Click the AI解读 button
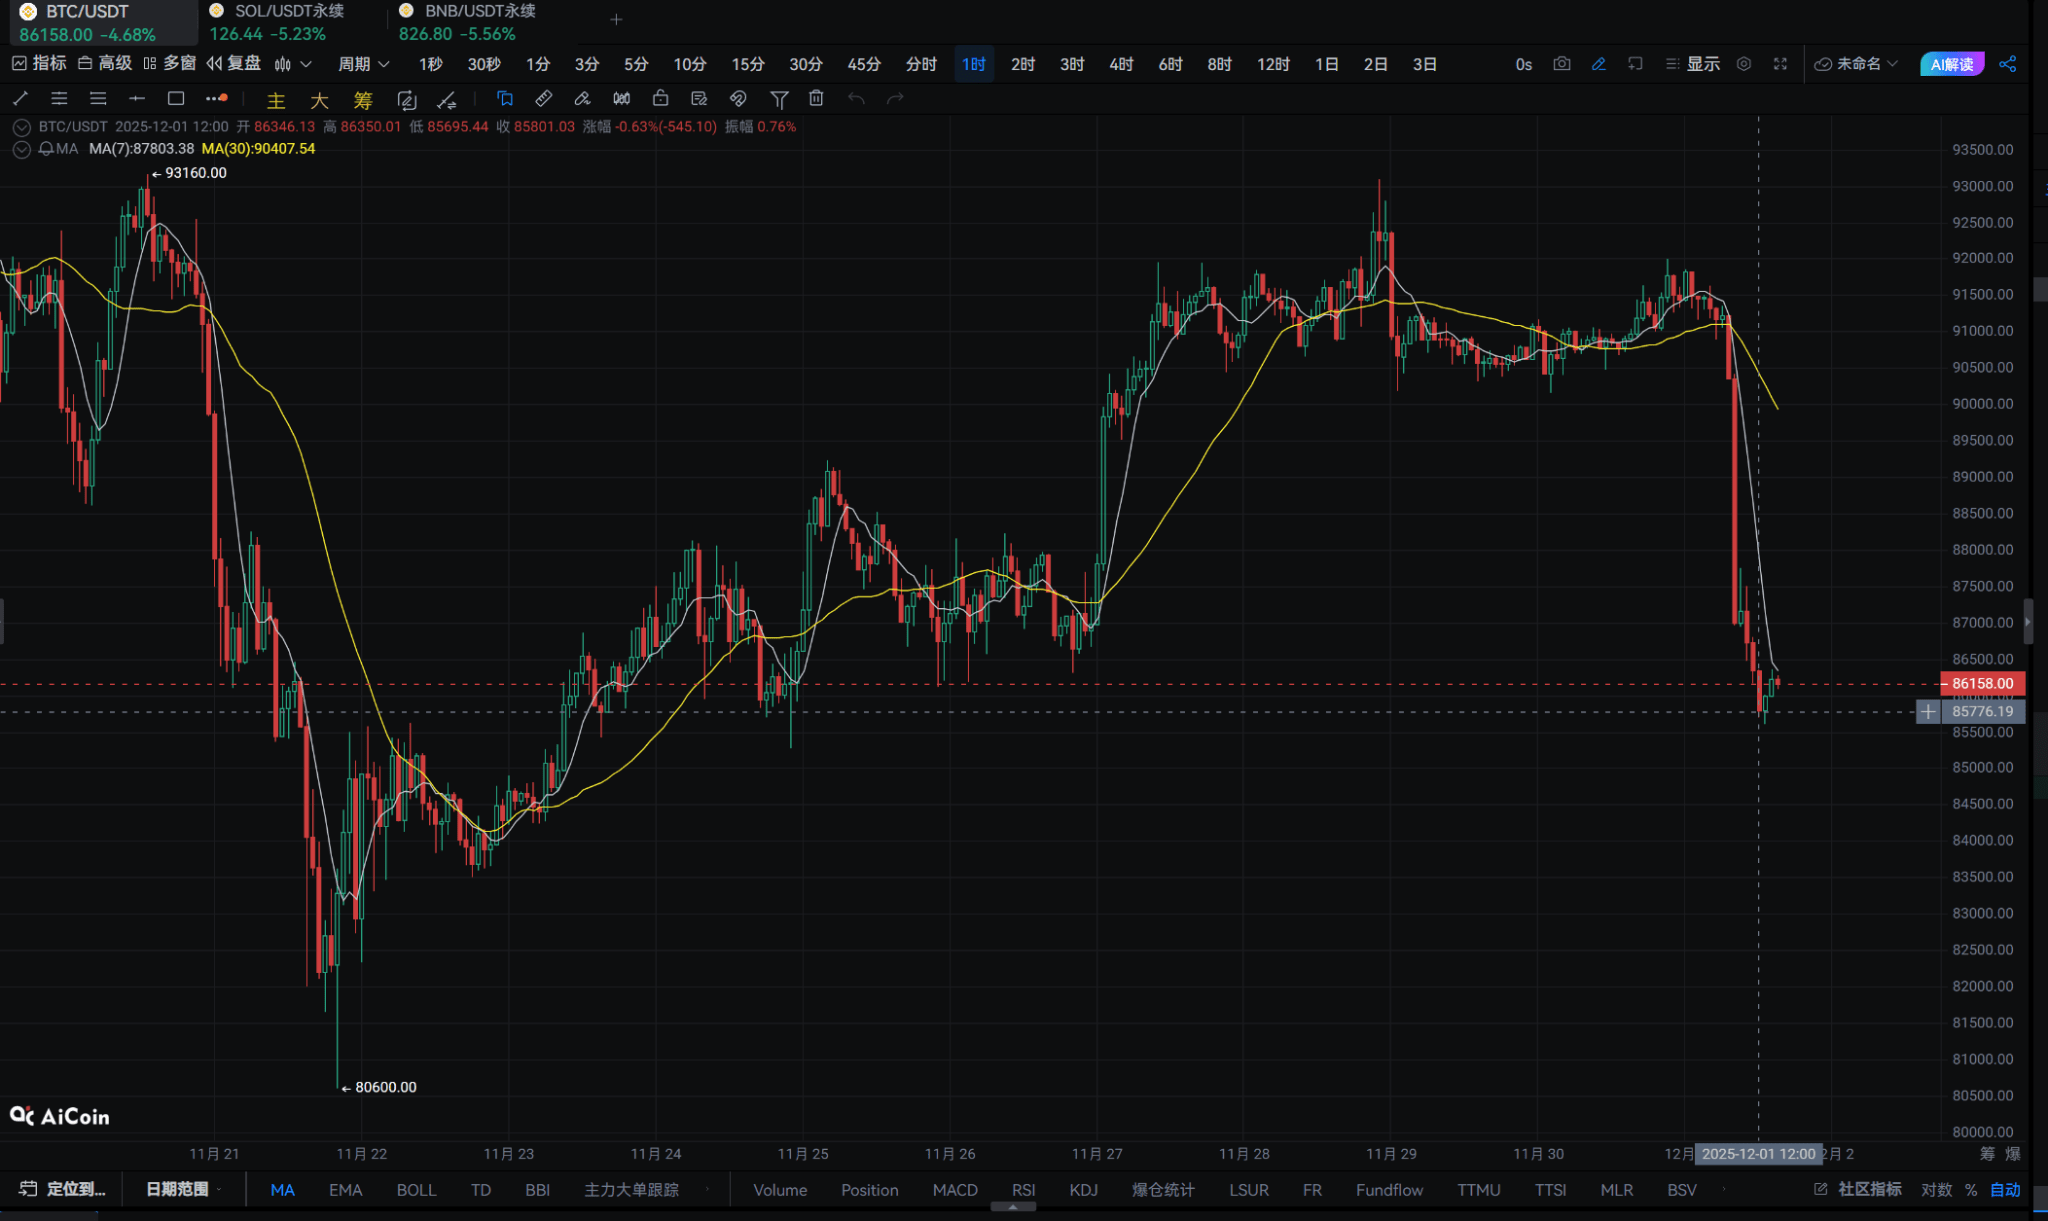2048x1221 pixels. pyautogui.click(x=1951, y=64)
